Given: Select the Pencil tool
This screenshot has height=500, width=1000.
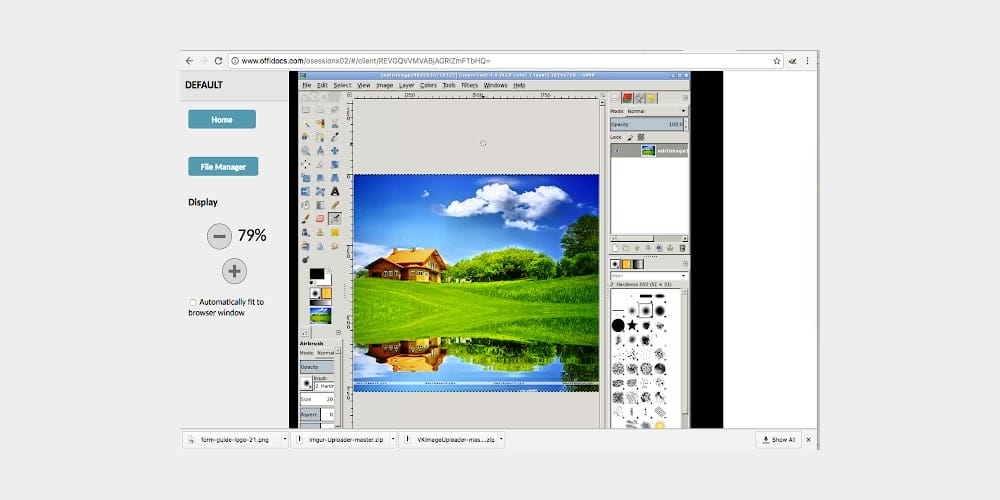Looking at the screenshot, I should [x=335, y=205].
